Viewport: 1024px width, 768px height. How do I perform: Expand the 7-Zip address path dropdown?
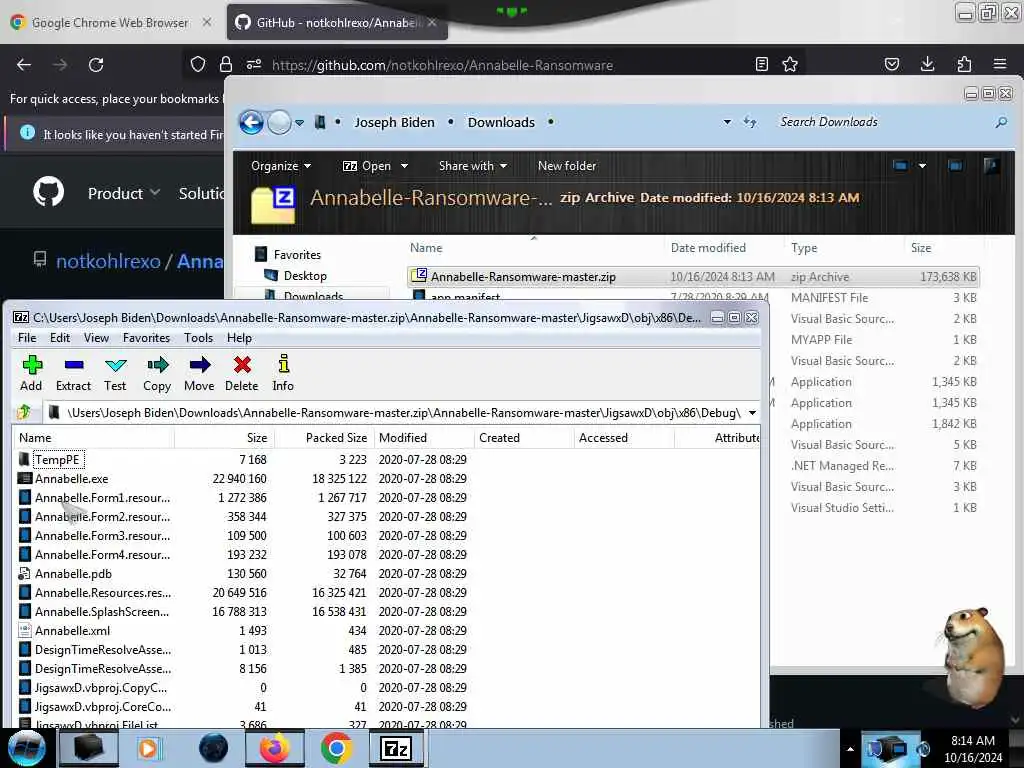point(752,413)
